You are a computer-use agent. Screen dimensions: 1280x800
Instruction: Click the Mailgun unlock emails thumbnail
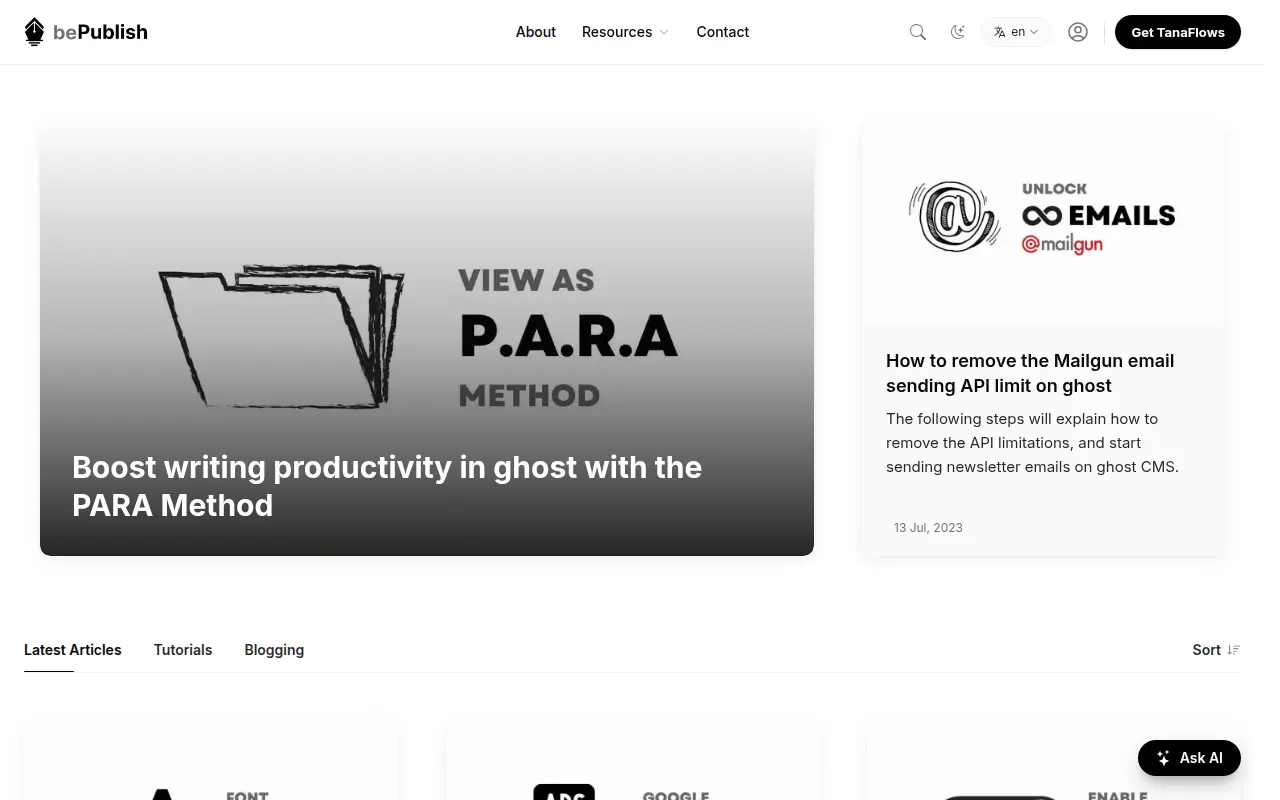coord(1044,222)
